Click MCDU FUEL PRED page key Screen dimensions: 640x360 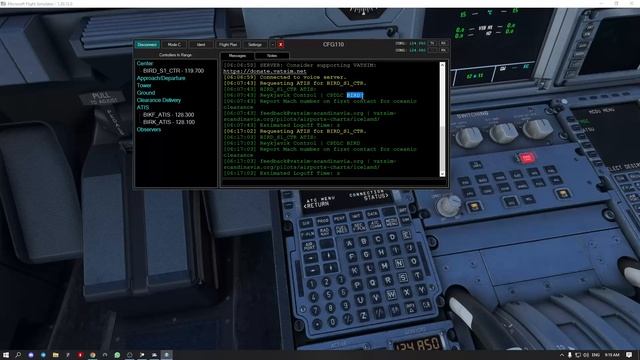point(341,229)
